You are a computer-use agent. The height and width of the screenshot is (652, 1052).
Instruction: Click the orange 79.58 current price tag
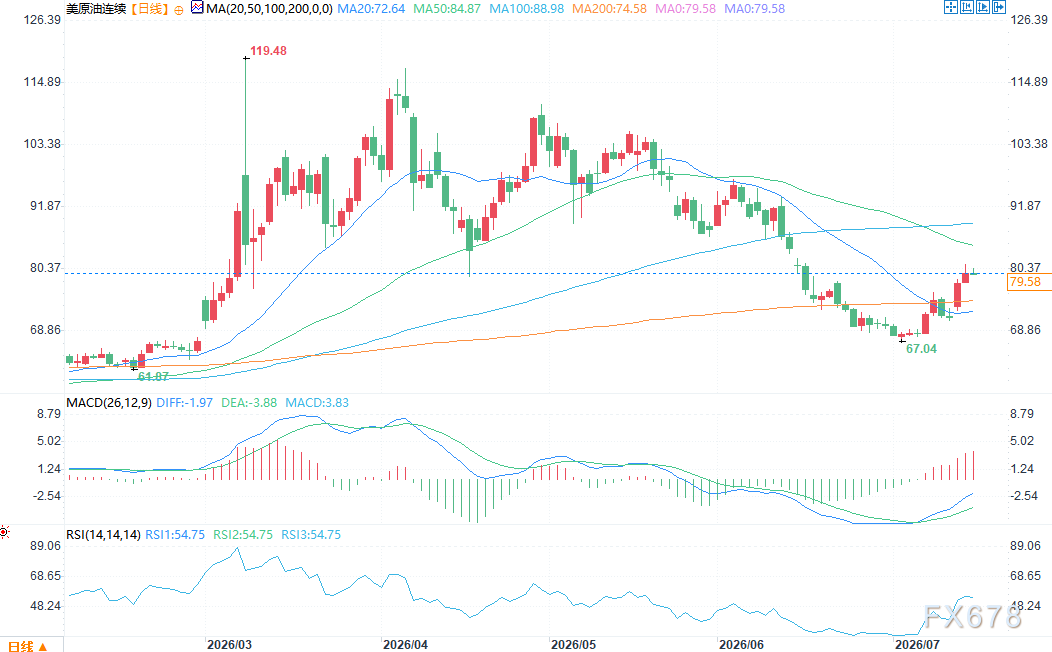pyautogui.click(x=1030, y=282)
